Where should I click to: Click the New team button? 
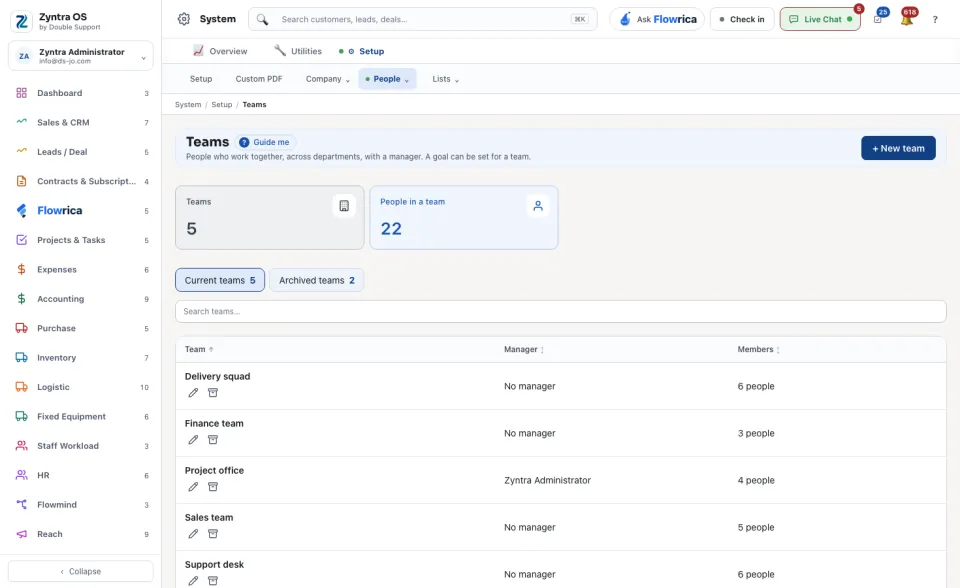898,148
